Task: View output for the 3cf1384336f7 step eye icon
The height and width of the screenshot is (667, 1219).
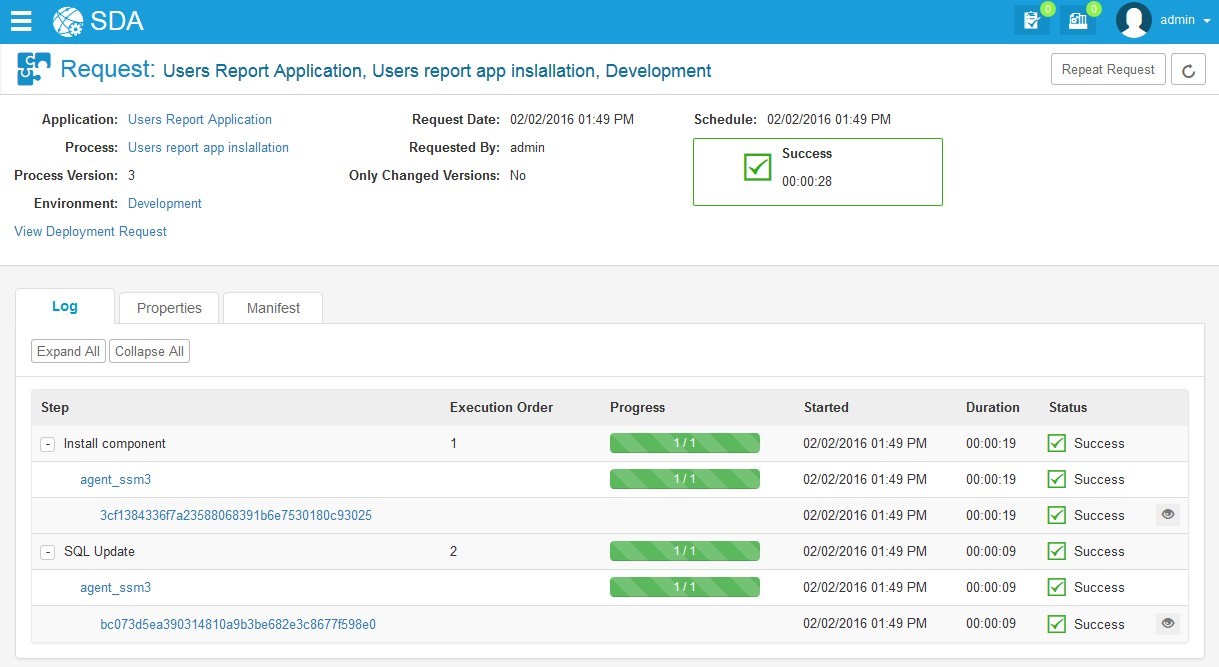Action: click(x=1167, y=514)
